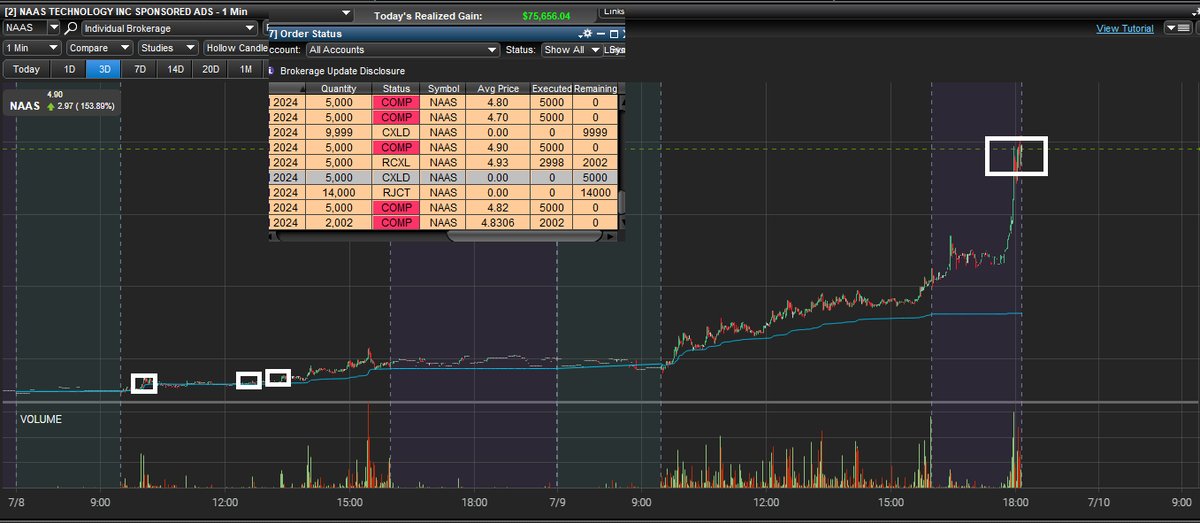
Task: Open the Studies dropdown
Action: 166,47
